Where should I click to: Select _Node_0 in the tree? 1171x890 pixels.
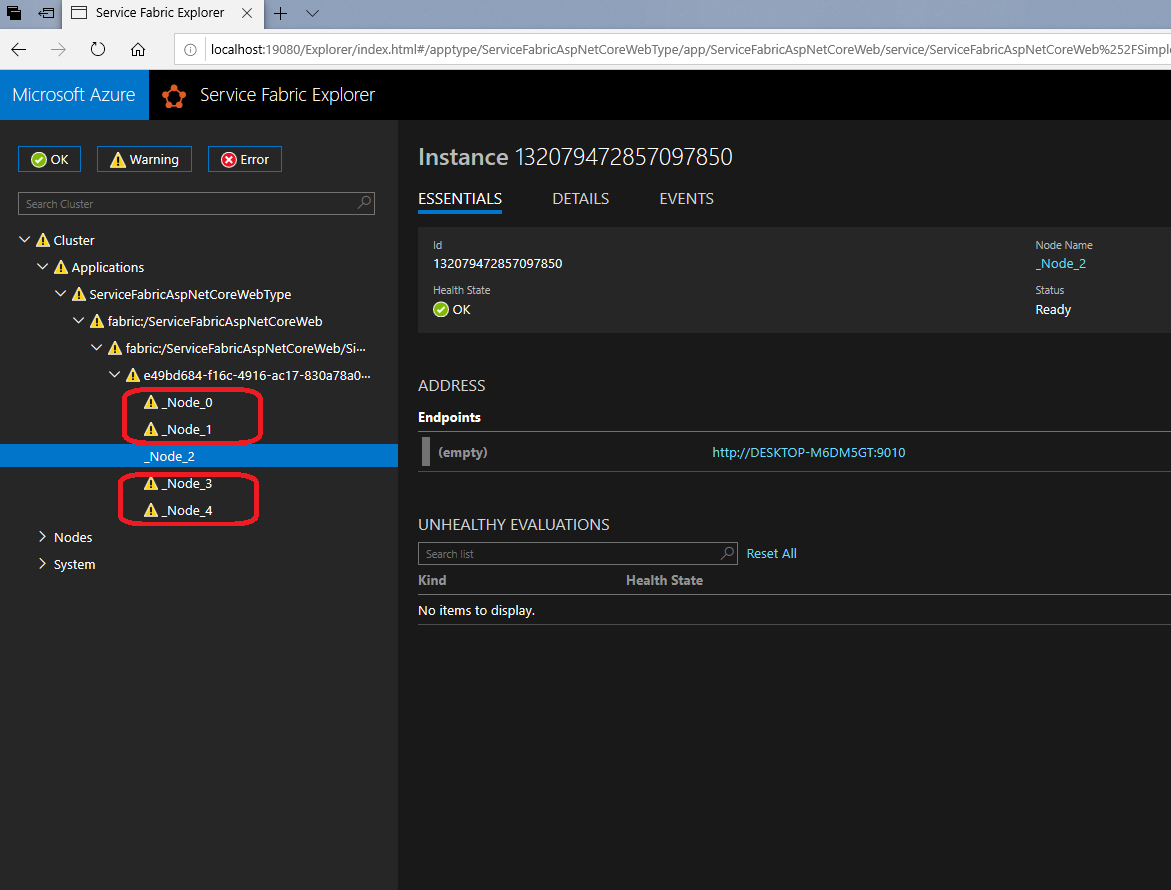click(x=187, y=402)
